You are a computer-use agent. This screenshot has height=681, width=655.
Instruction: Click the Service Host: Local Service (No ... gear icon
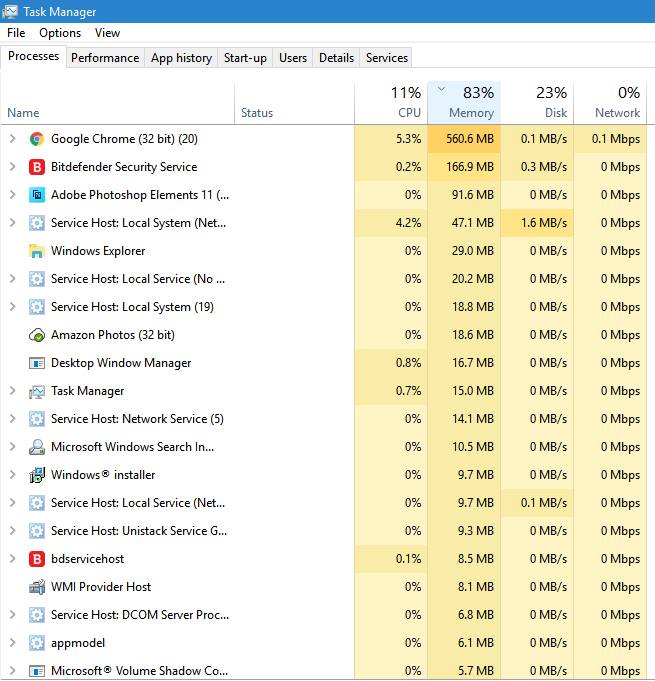pos(37,279)
